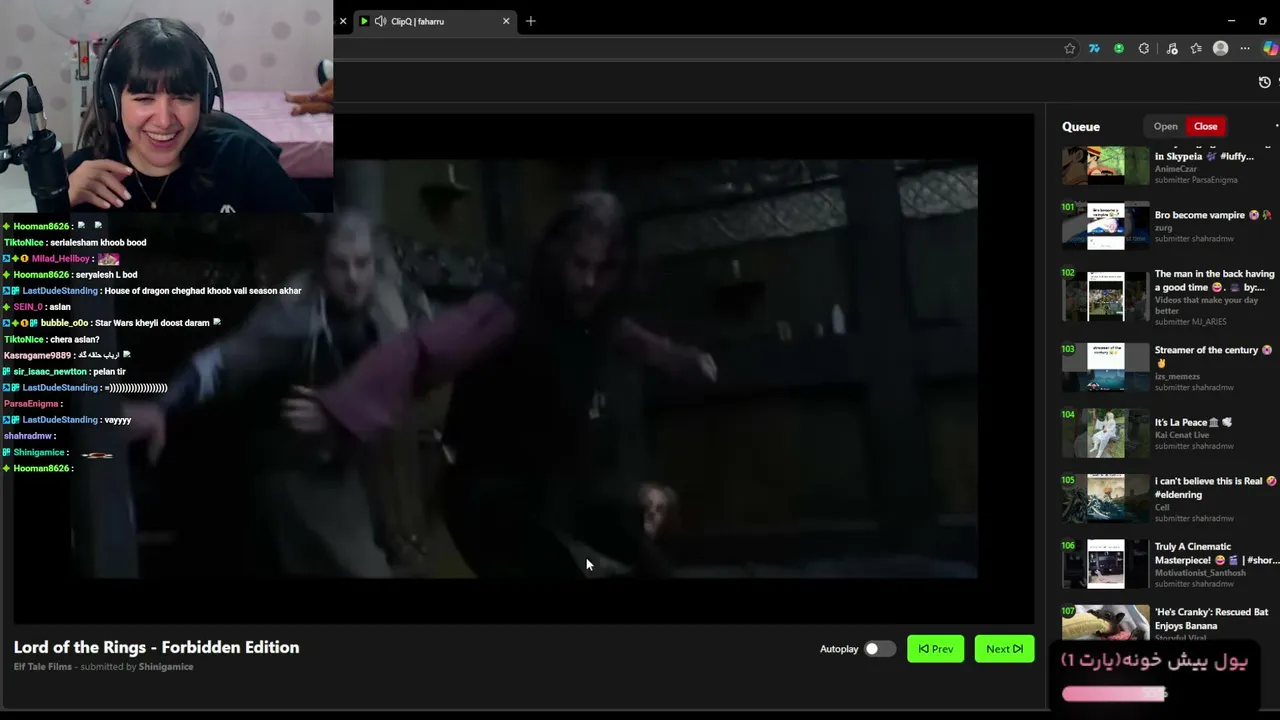Select queue thumbnail number 107
This screenshot has width=1280, height=720.
pyautogui.click(x=1106, y=622)
